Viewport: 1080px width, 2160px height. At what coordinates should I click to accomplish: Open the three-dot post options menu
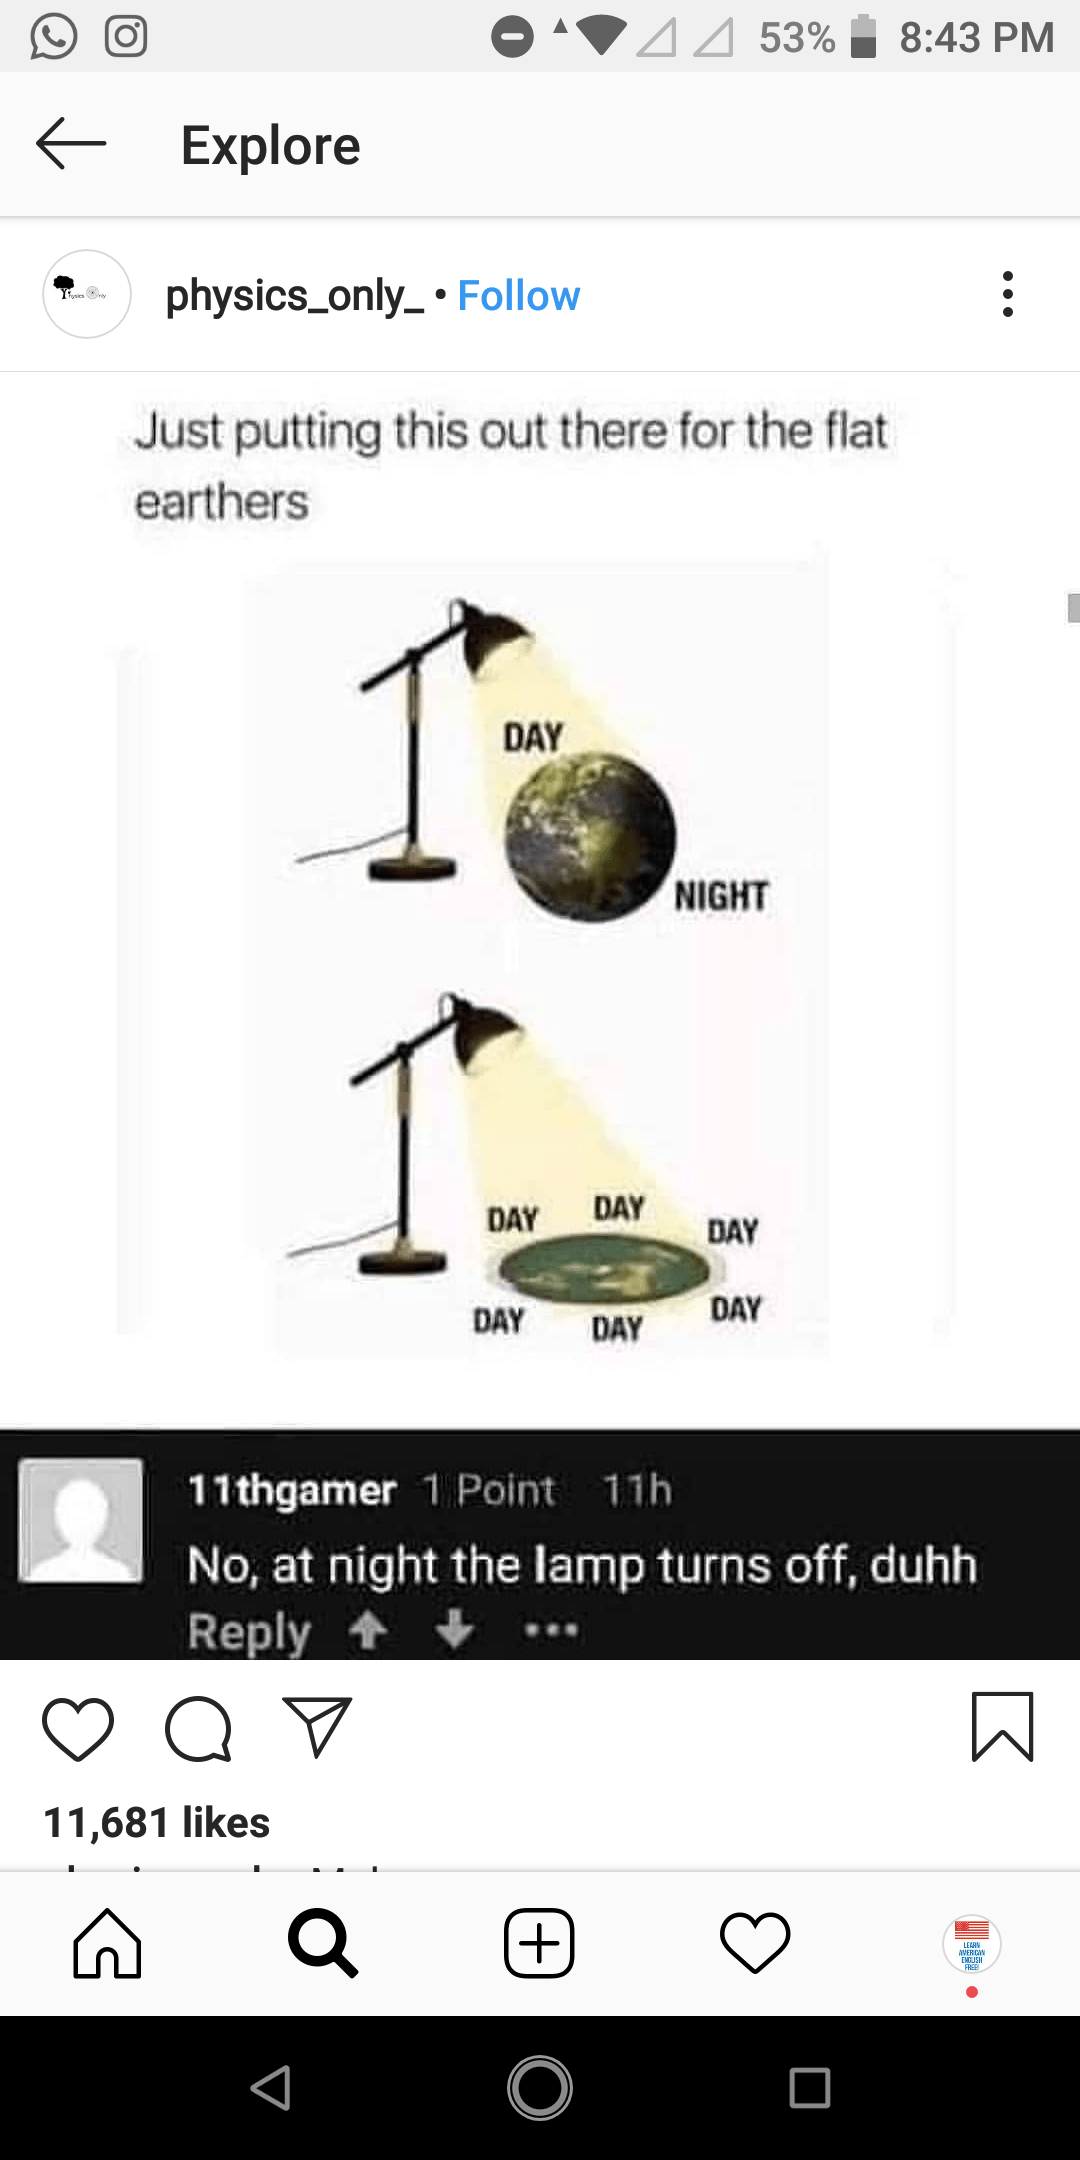coord(1007,294)
